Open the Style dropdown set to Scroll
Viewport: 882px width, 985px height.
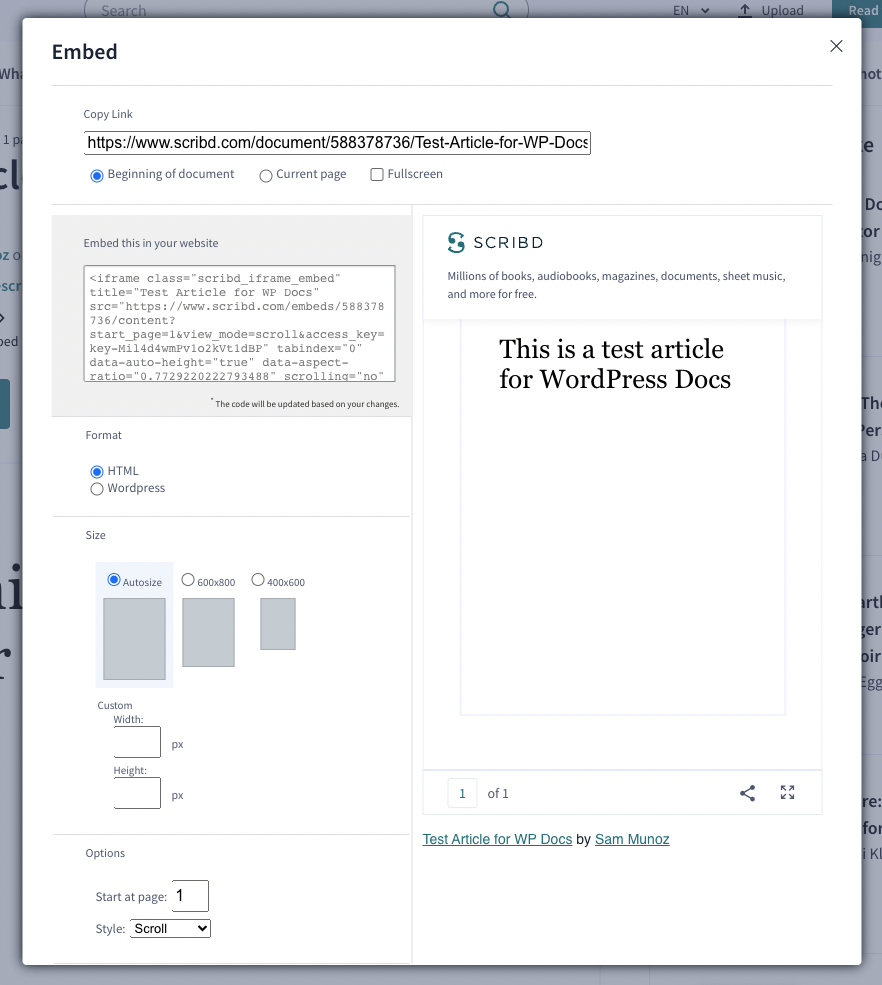169,928
